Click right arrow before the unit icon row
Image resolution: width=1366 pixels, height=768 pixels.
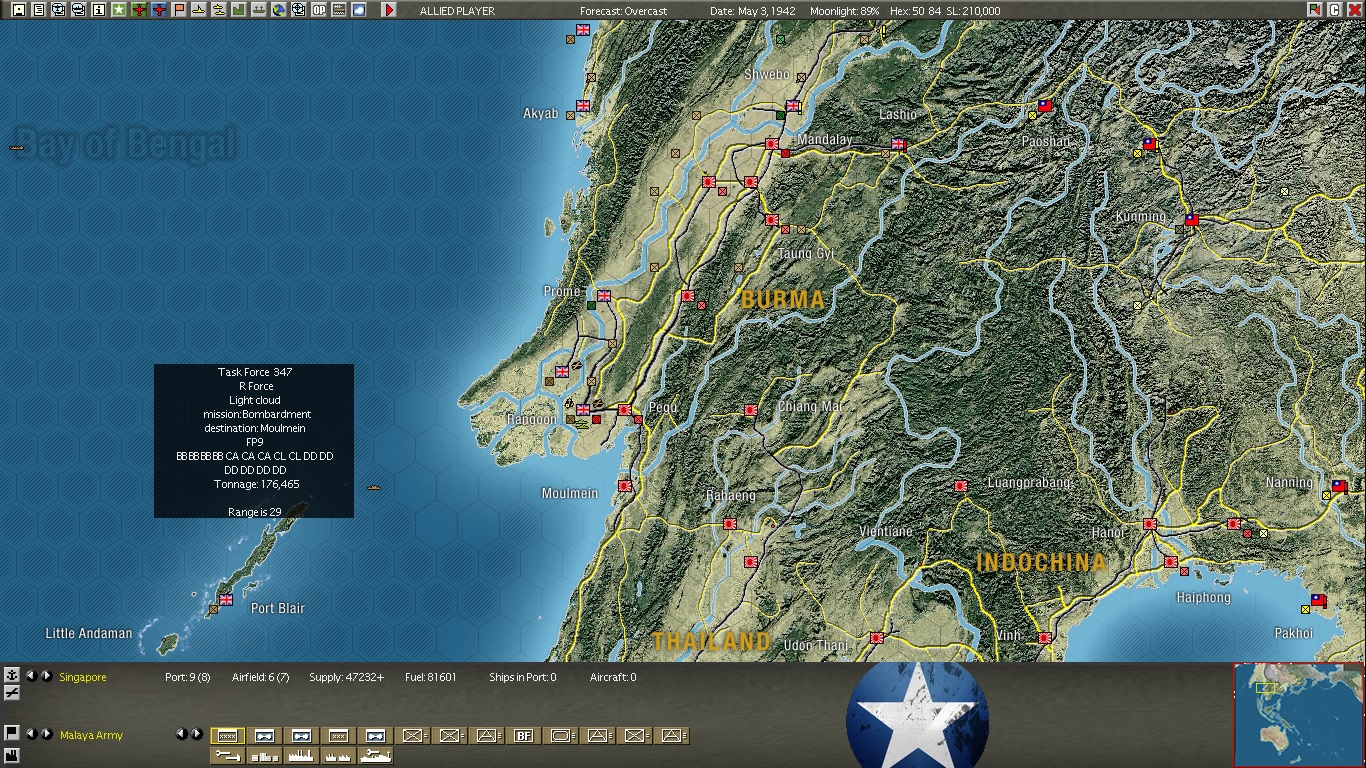197,734
